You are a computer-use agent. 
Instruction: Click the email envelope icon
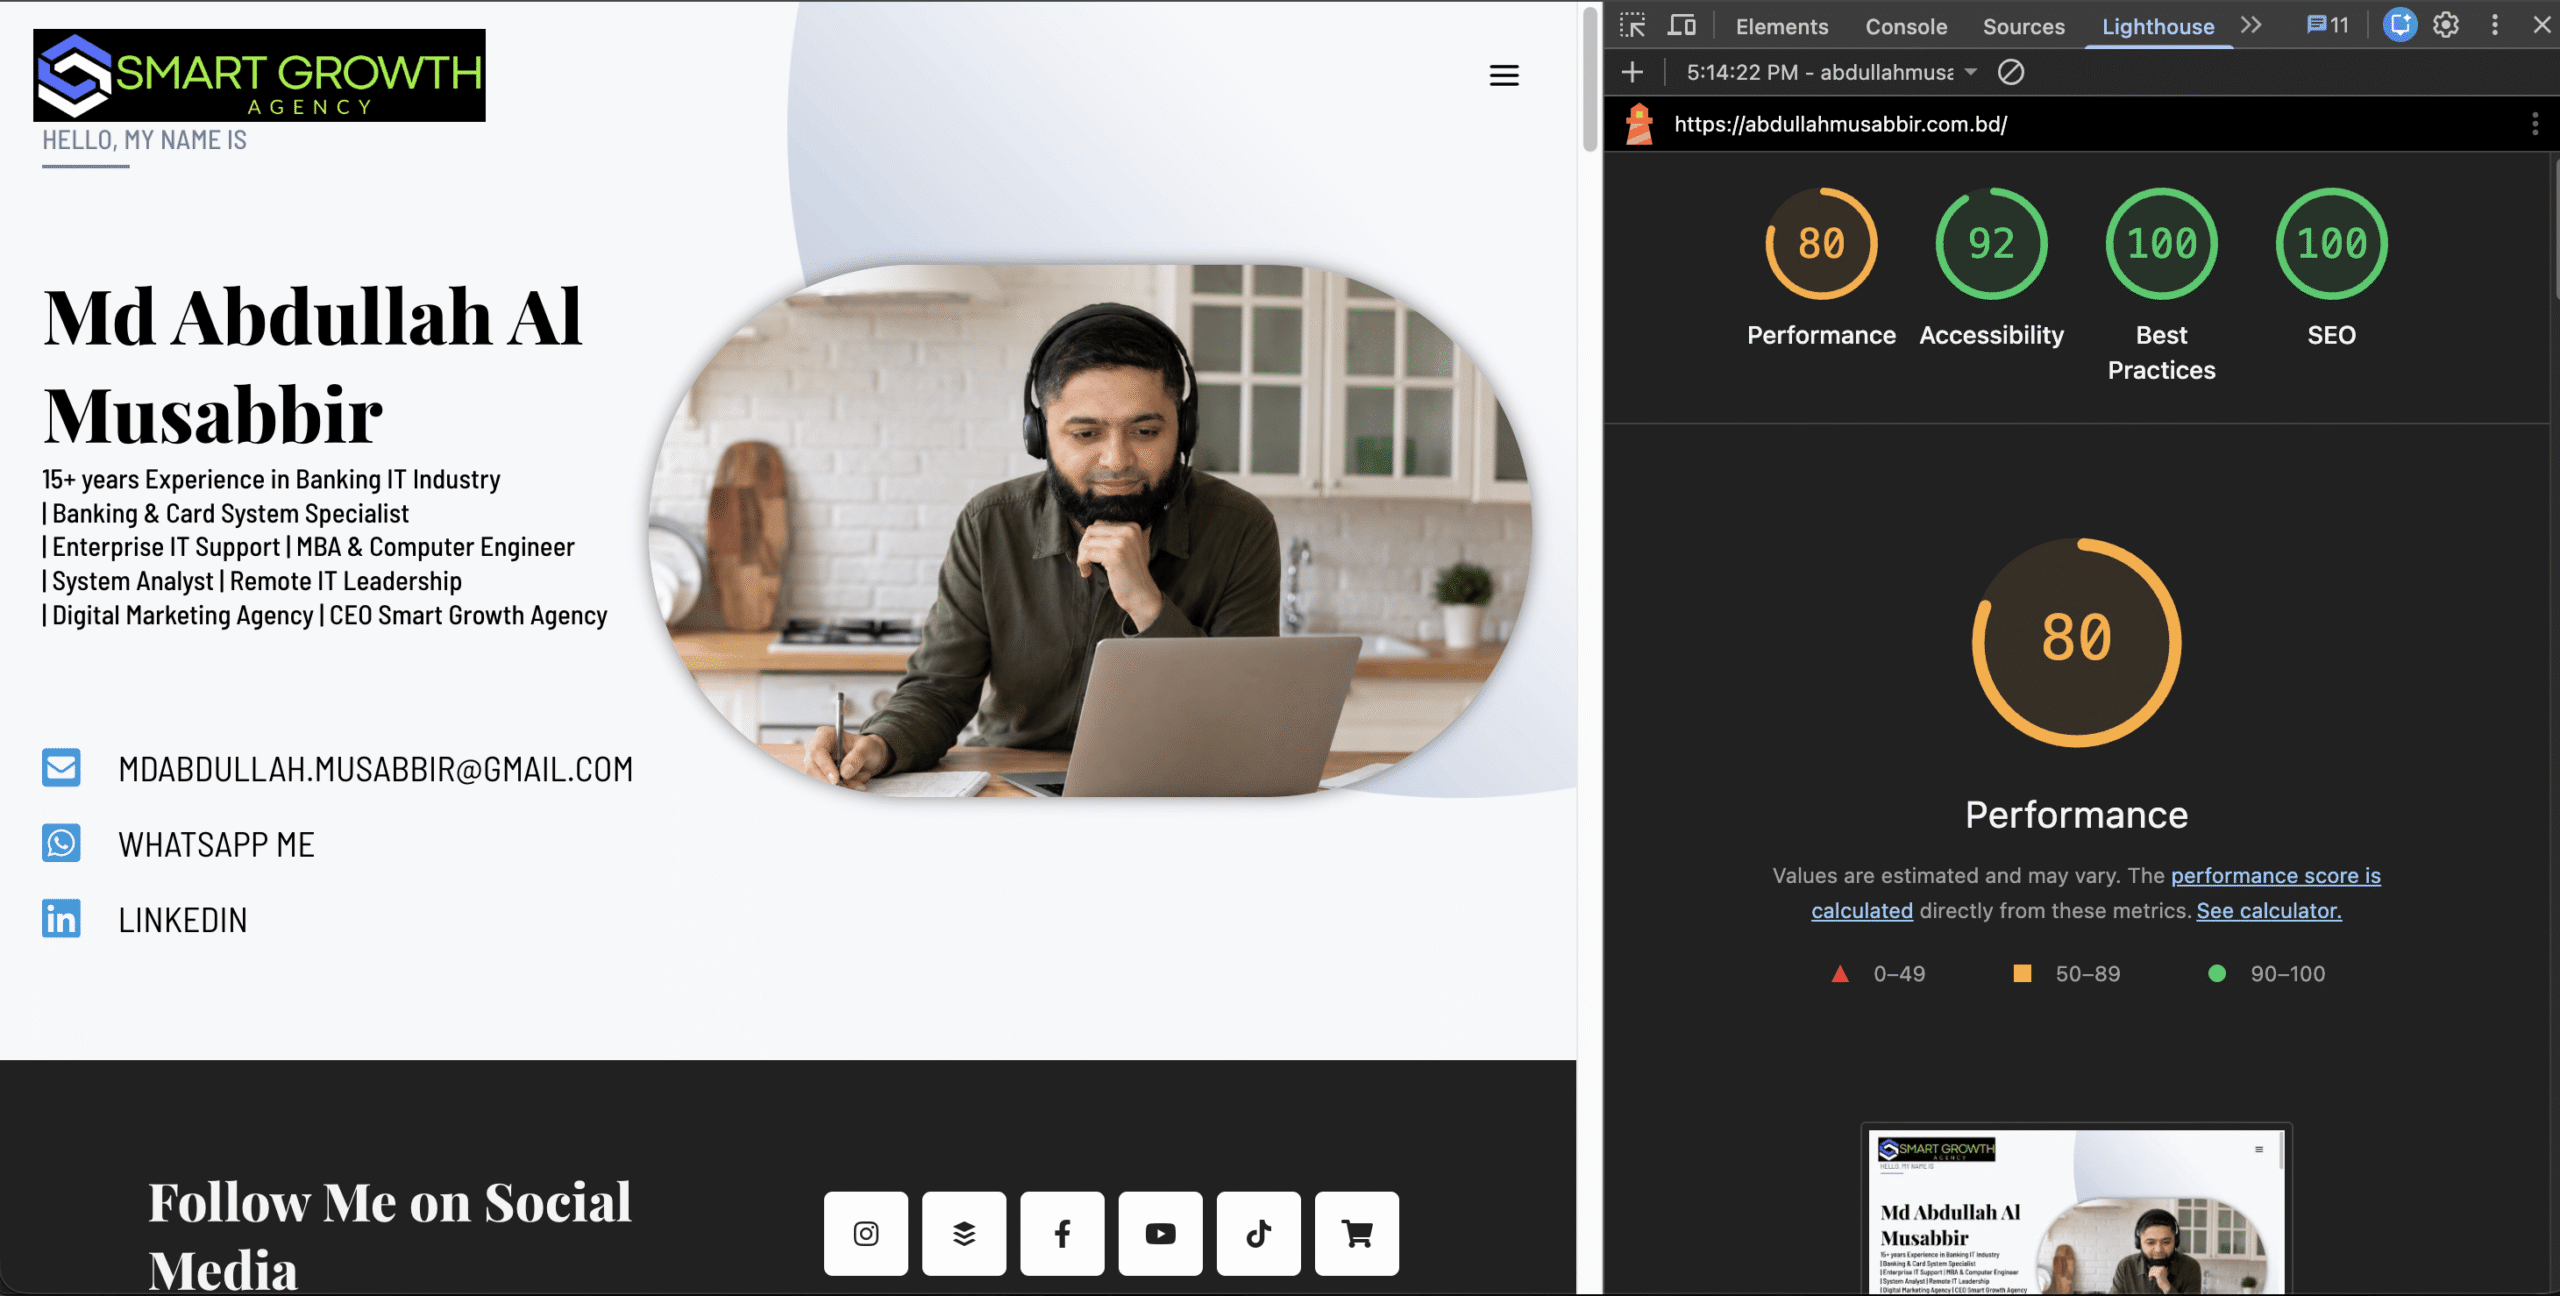(x=61, y=768)
